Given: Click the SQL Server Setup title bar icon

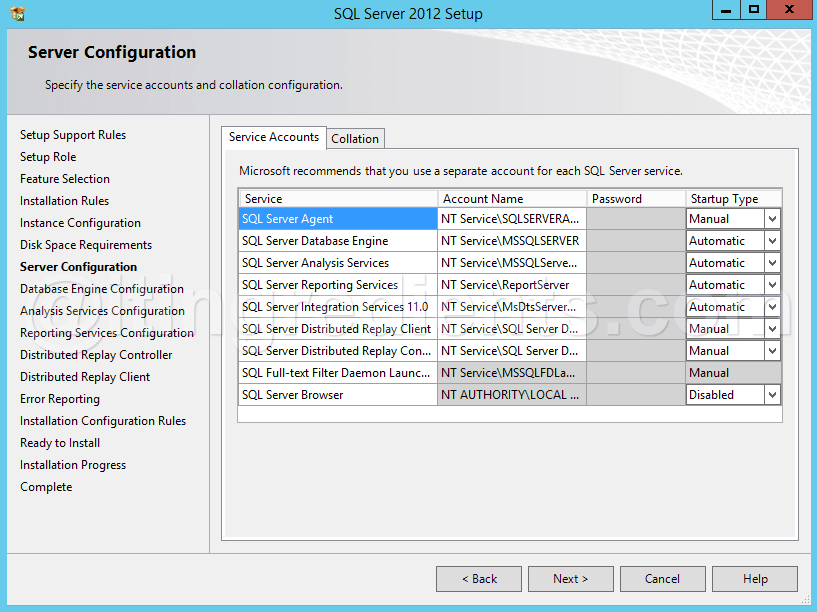Looking at the screenshot, I should 18,14.
